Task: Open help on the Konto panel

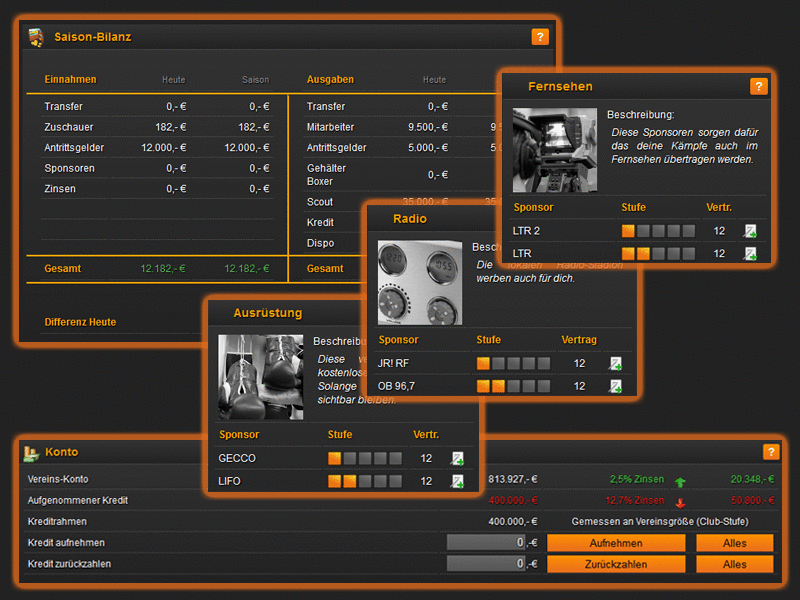Action: 771,452
